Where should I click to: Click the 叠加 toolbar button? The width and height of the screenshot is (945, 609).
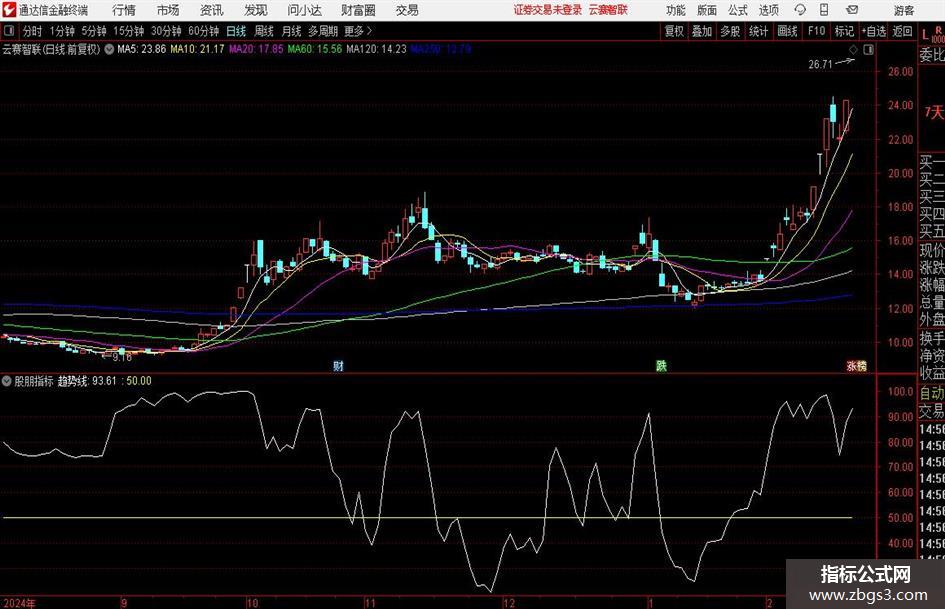pyautogui.click(x=702, y=31)
